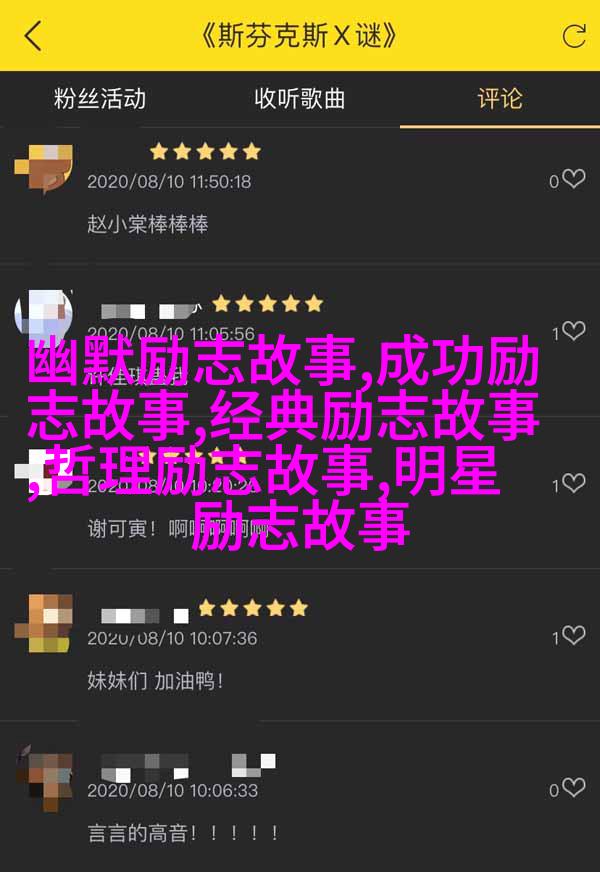Select the 评论 tab
The image size is (600, 872).
(500, 99)
